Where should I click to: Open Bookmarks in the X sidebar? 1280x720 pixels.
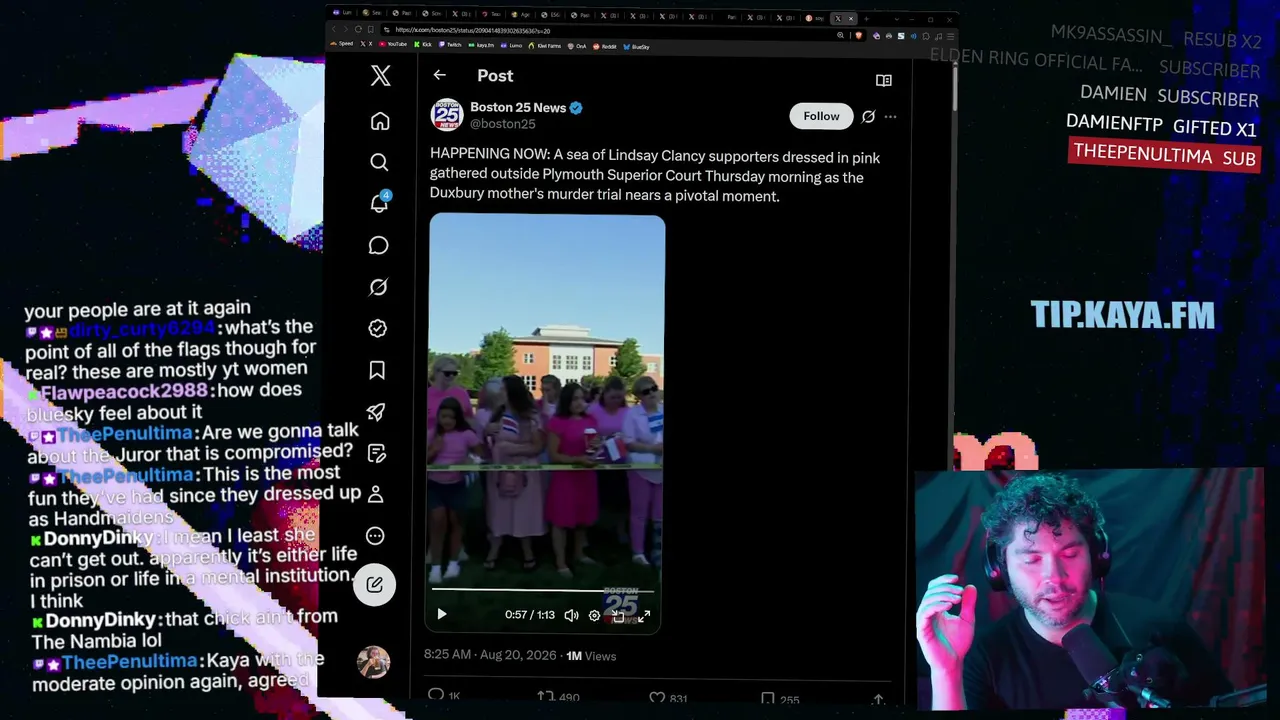point(377,370)
